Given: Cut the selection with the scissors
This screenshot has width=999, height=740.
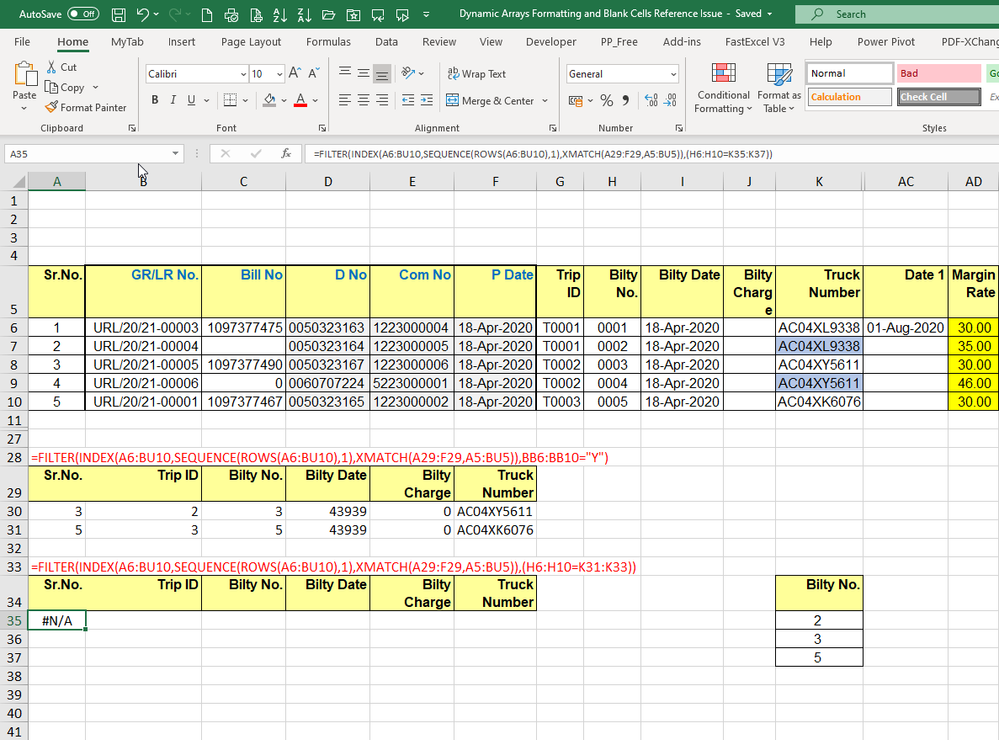Looking at the screenshot, I should [61, 67].
